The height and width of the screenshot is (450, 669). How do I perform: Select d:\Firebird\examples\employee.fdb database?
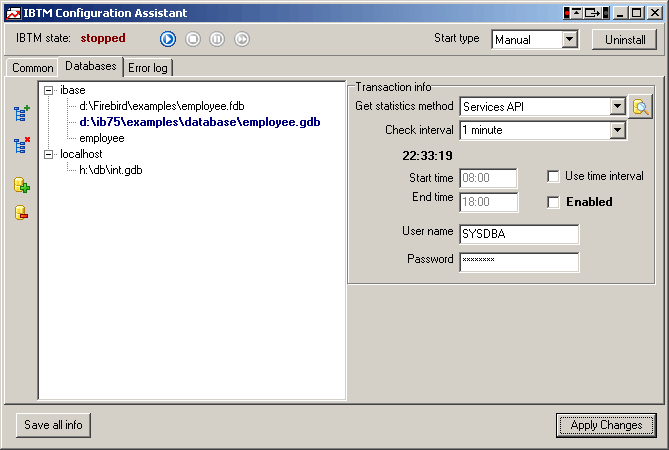point(162,106)
